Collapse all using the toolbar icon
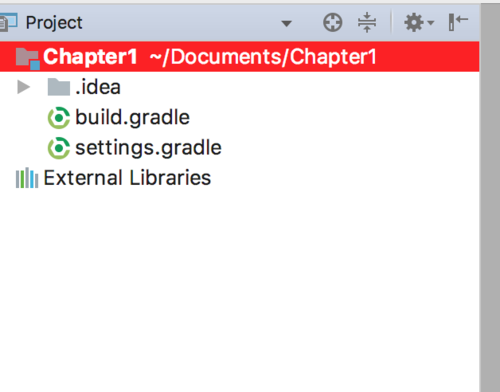 pos(367,23)
